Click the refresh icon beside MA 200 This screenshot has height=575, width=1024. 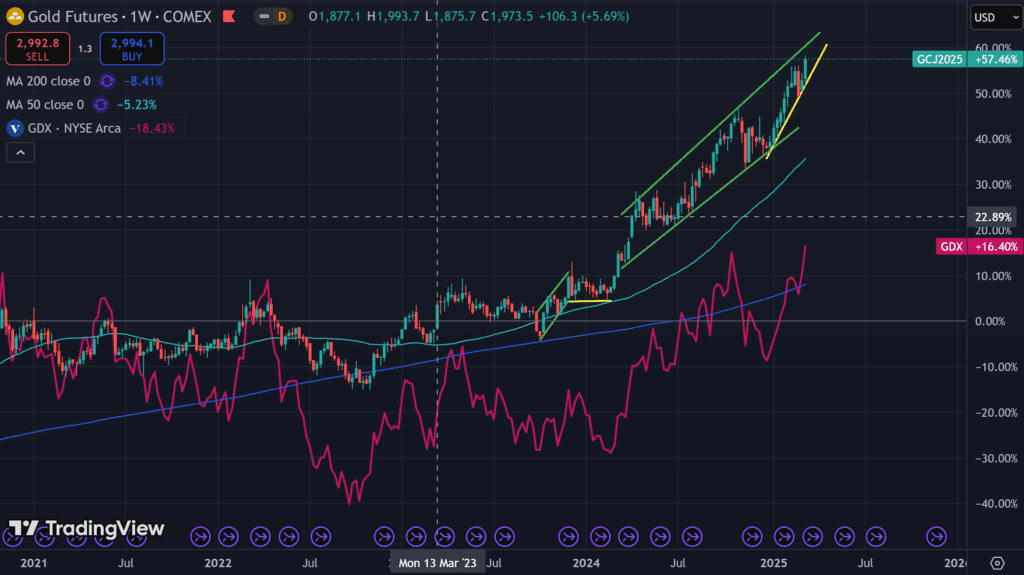[107, 81]
